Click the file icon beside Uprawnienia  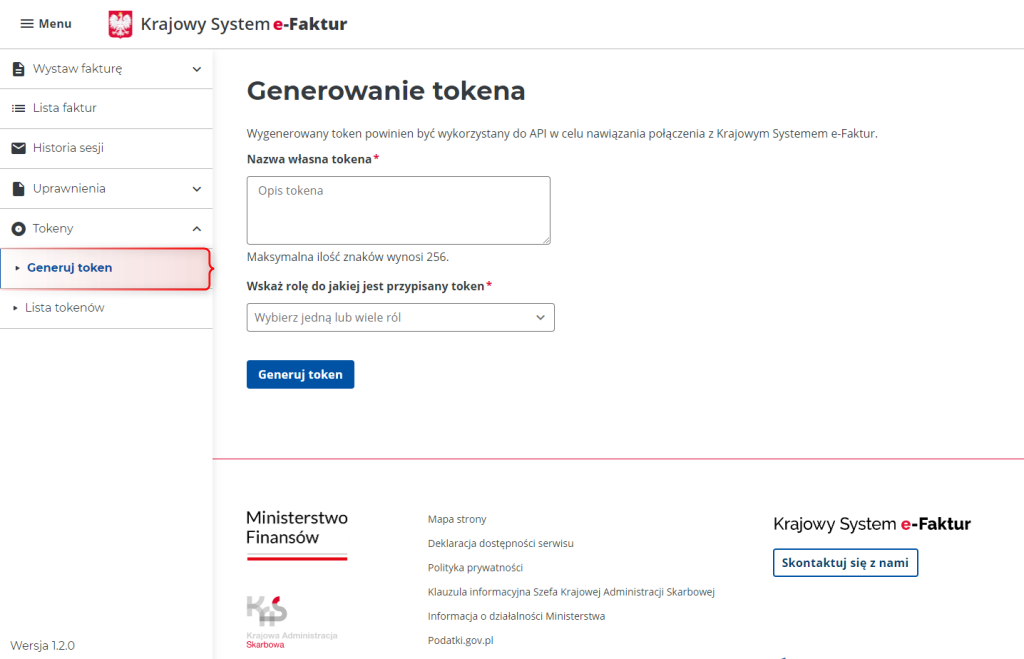pos(18,188)
